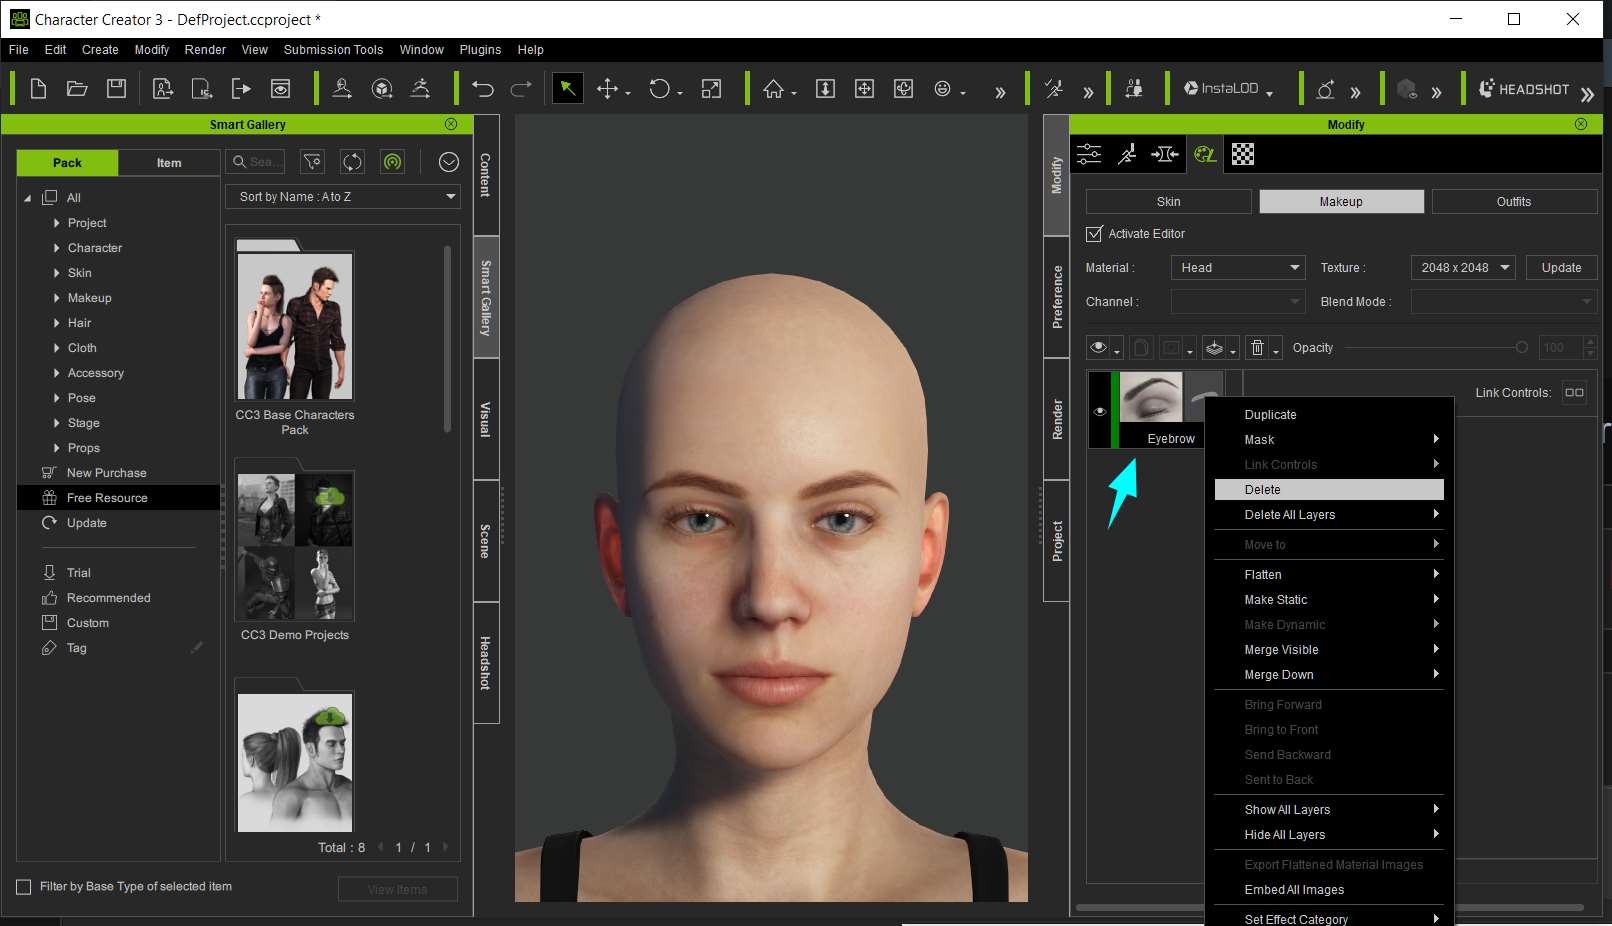Screen dimensions: 1612x926
Task: Choose Duplicate in the context menu
Action: (x=1329, y=415)
